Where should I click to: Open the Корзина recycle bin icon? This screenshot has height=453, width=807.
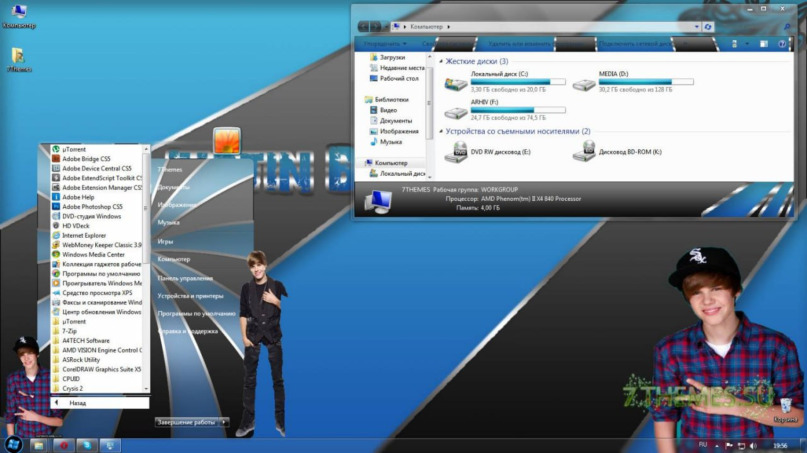tap(786, 411)
